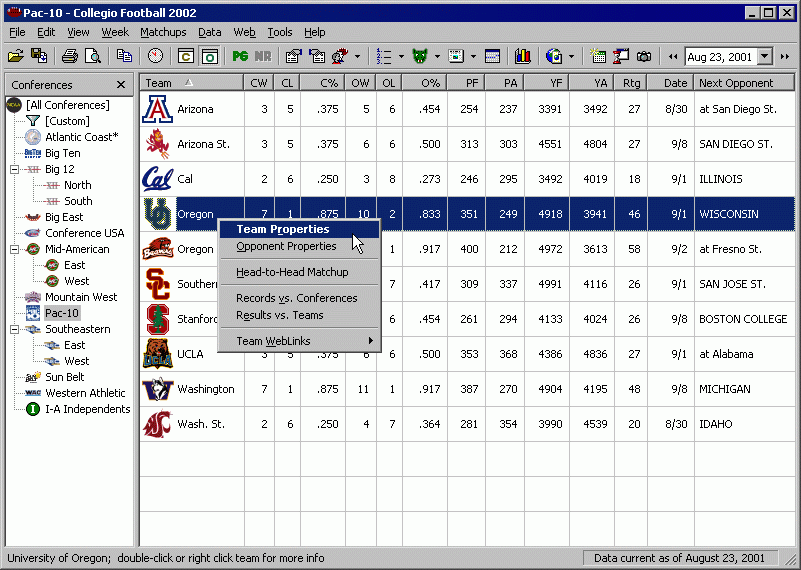This screenshot has height=570, width=801.
Task: Click the bar chart toolbar icon
Action: click(523, 56)
